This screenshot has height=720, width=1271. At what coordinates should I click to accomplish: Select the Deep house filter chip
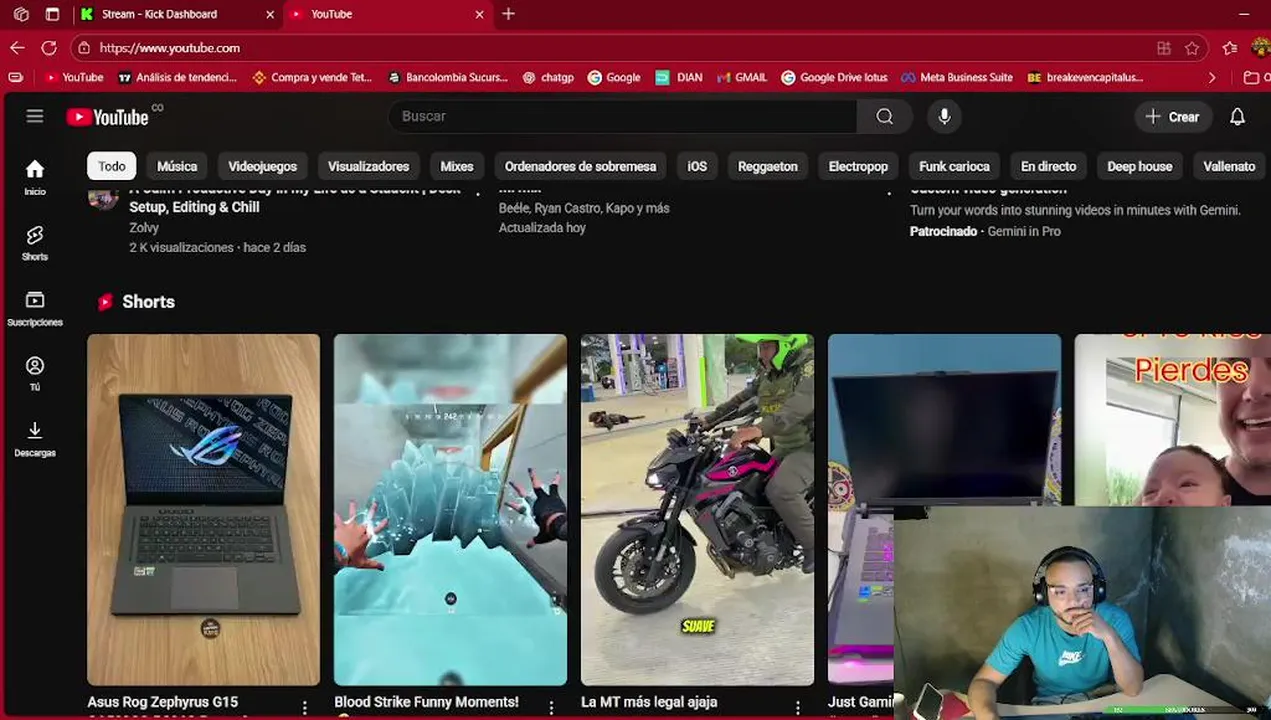click(x=1139, y=166)
